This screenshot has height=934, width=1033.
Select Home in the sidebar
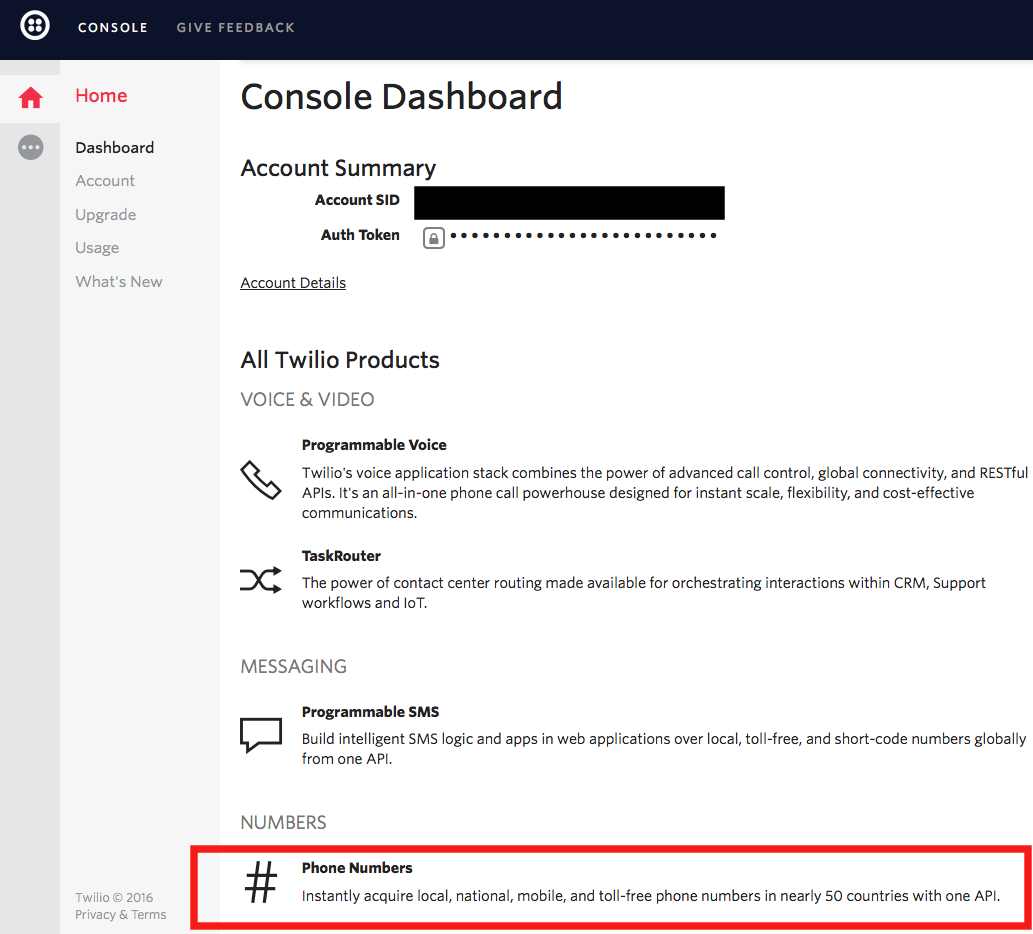(x=101, y=96)
